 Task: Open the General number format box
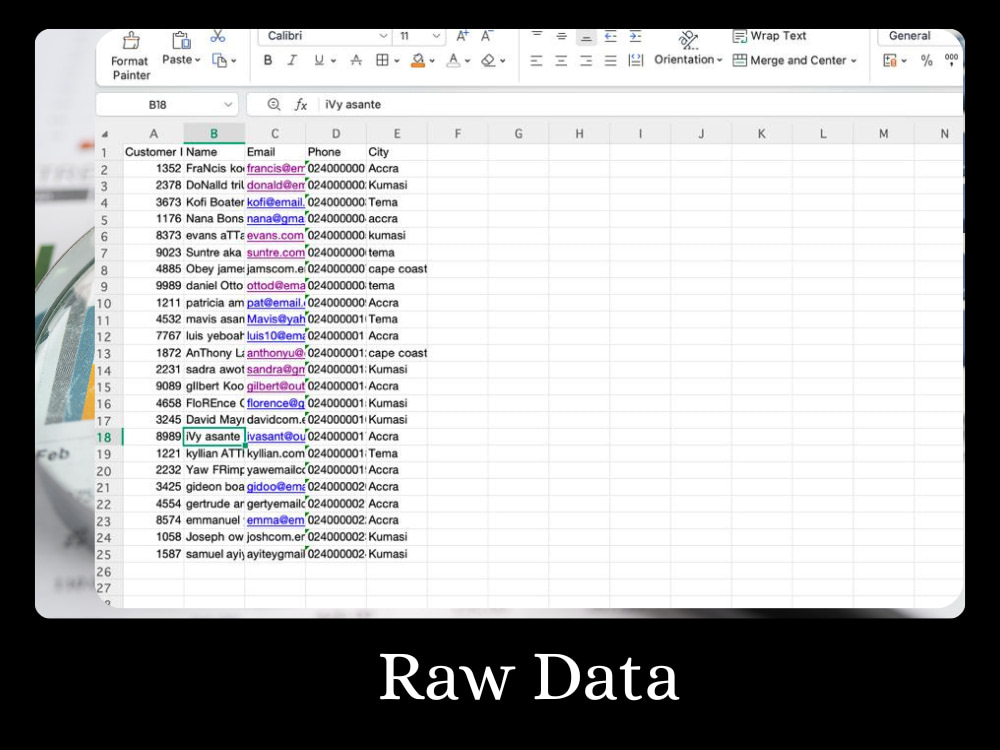click(918, 36)
